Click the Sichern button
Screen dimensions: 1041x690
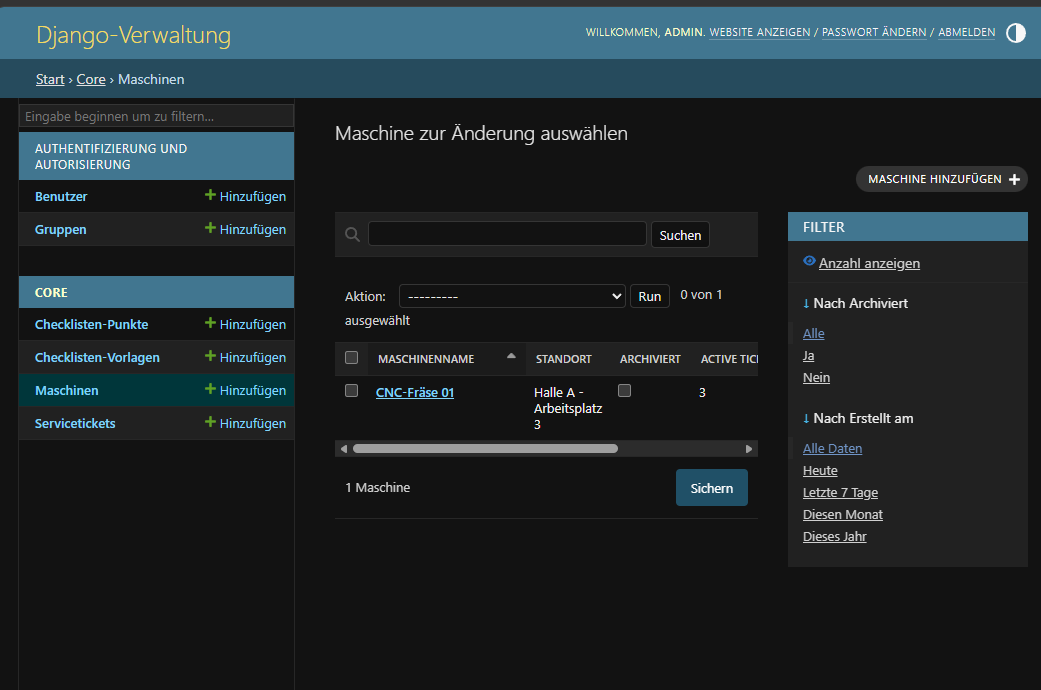pyautogui.click(x=712, y=488)
